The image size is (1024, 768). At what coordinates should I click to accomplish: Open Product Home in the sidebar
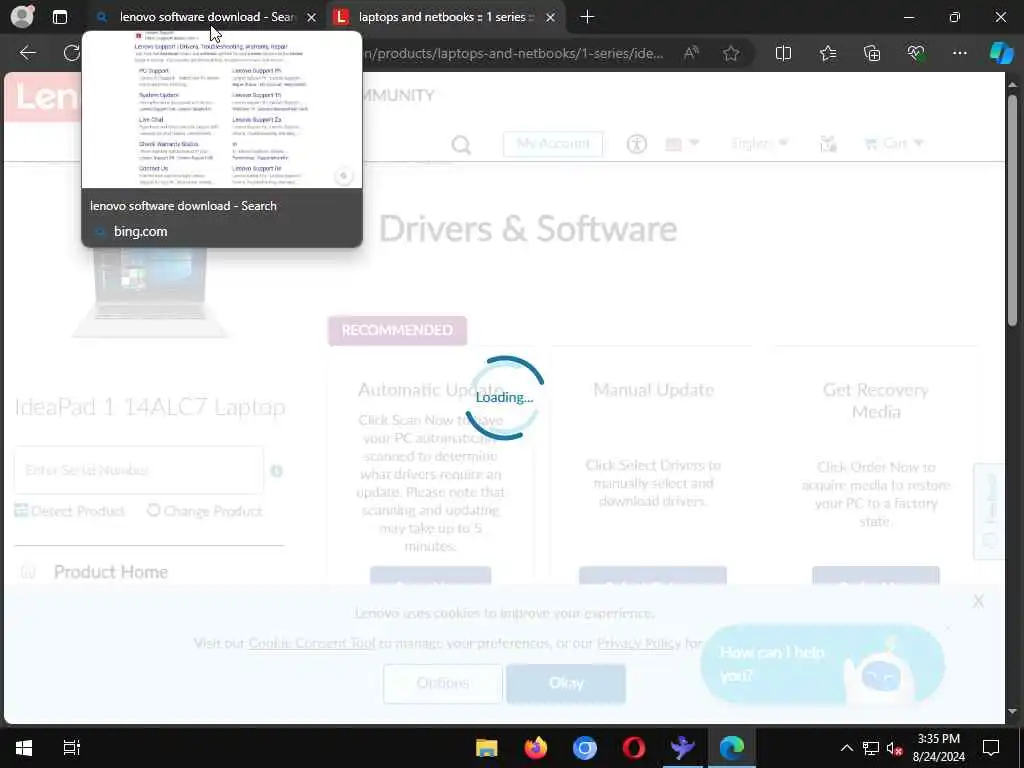(110, 572)
